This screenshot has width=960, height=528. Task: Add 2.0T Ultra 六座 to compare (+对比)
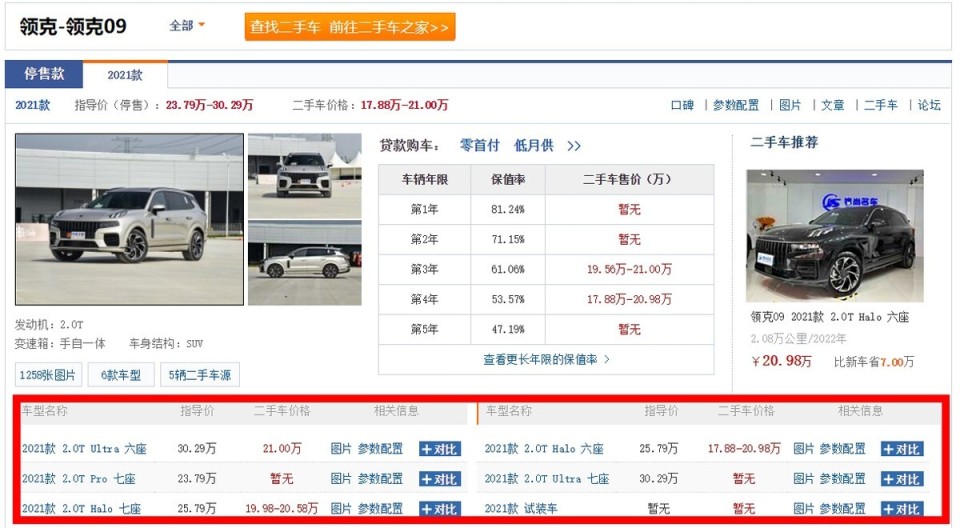(440, 450)
